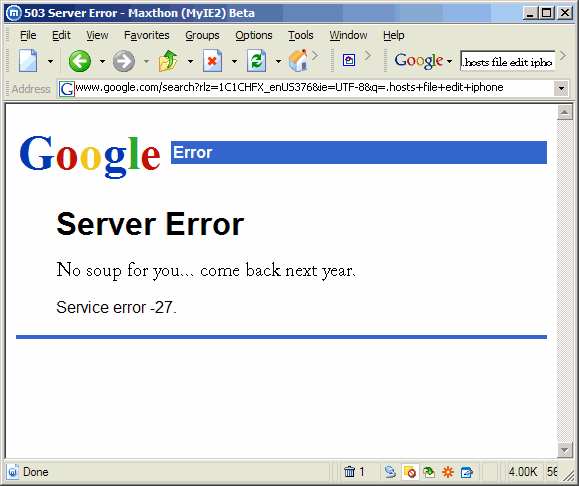Click the orange sun icon in status bar
Image resolution: width=579 pixels, height=486 pixels.
448,472
